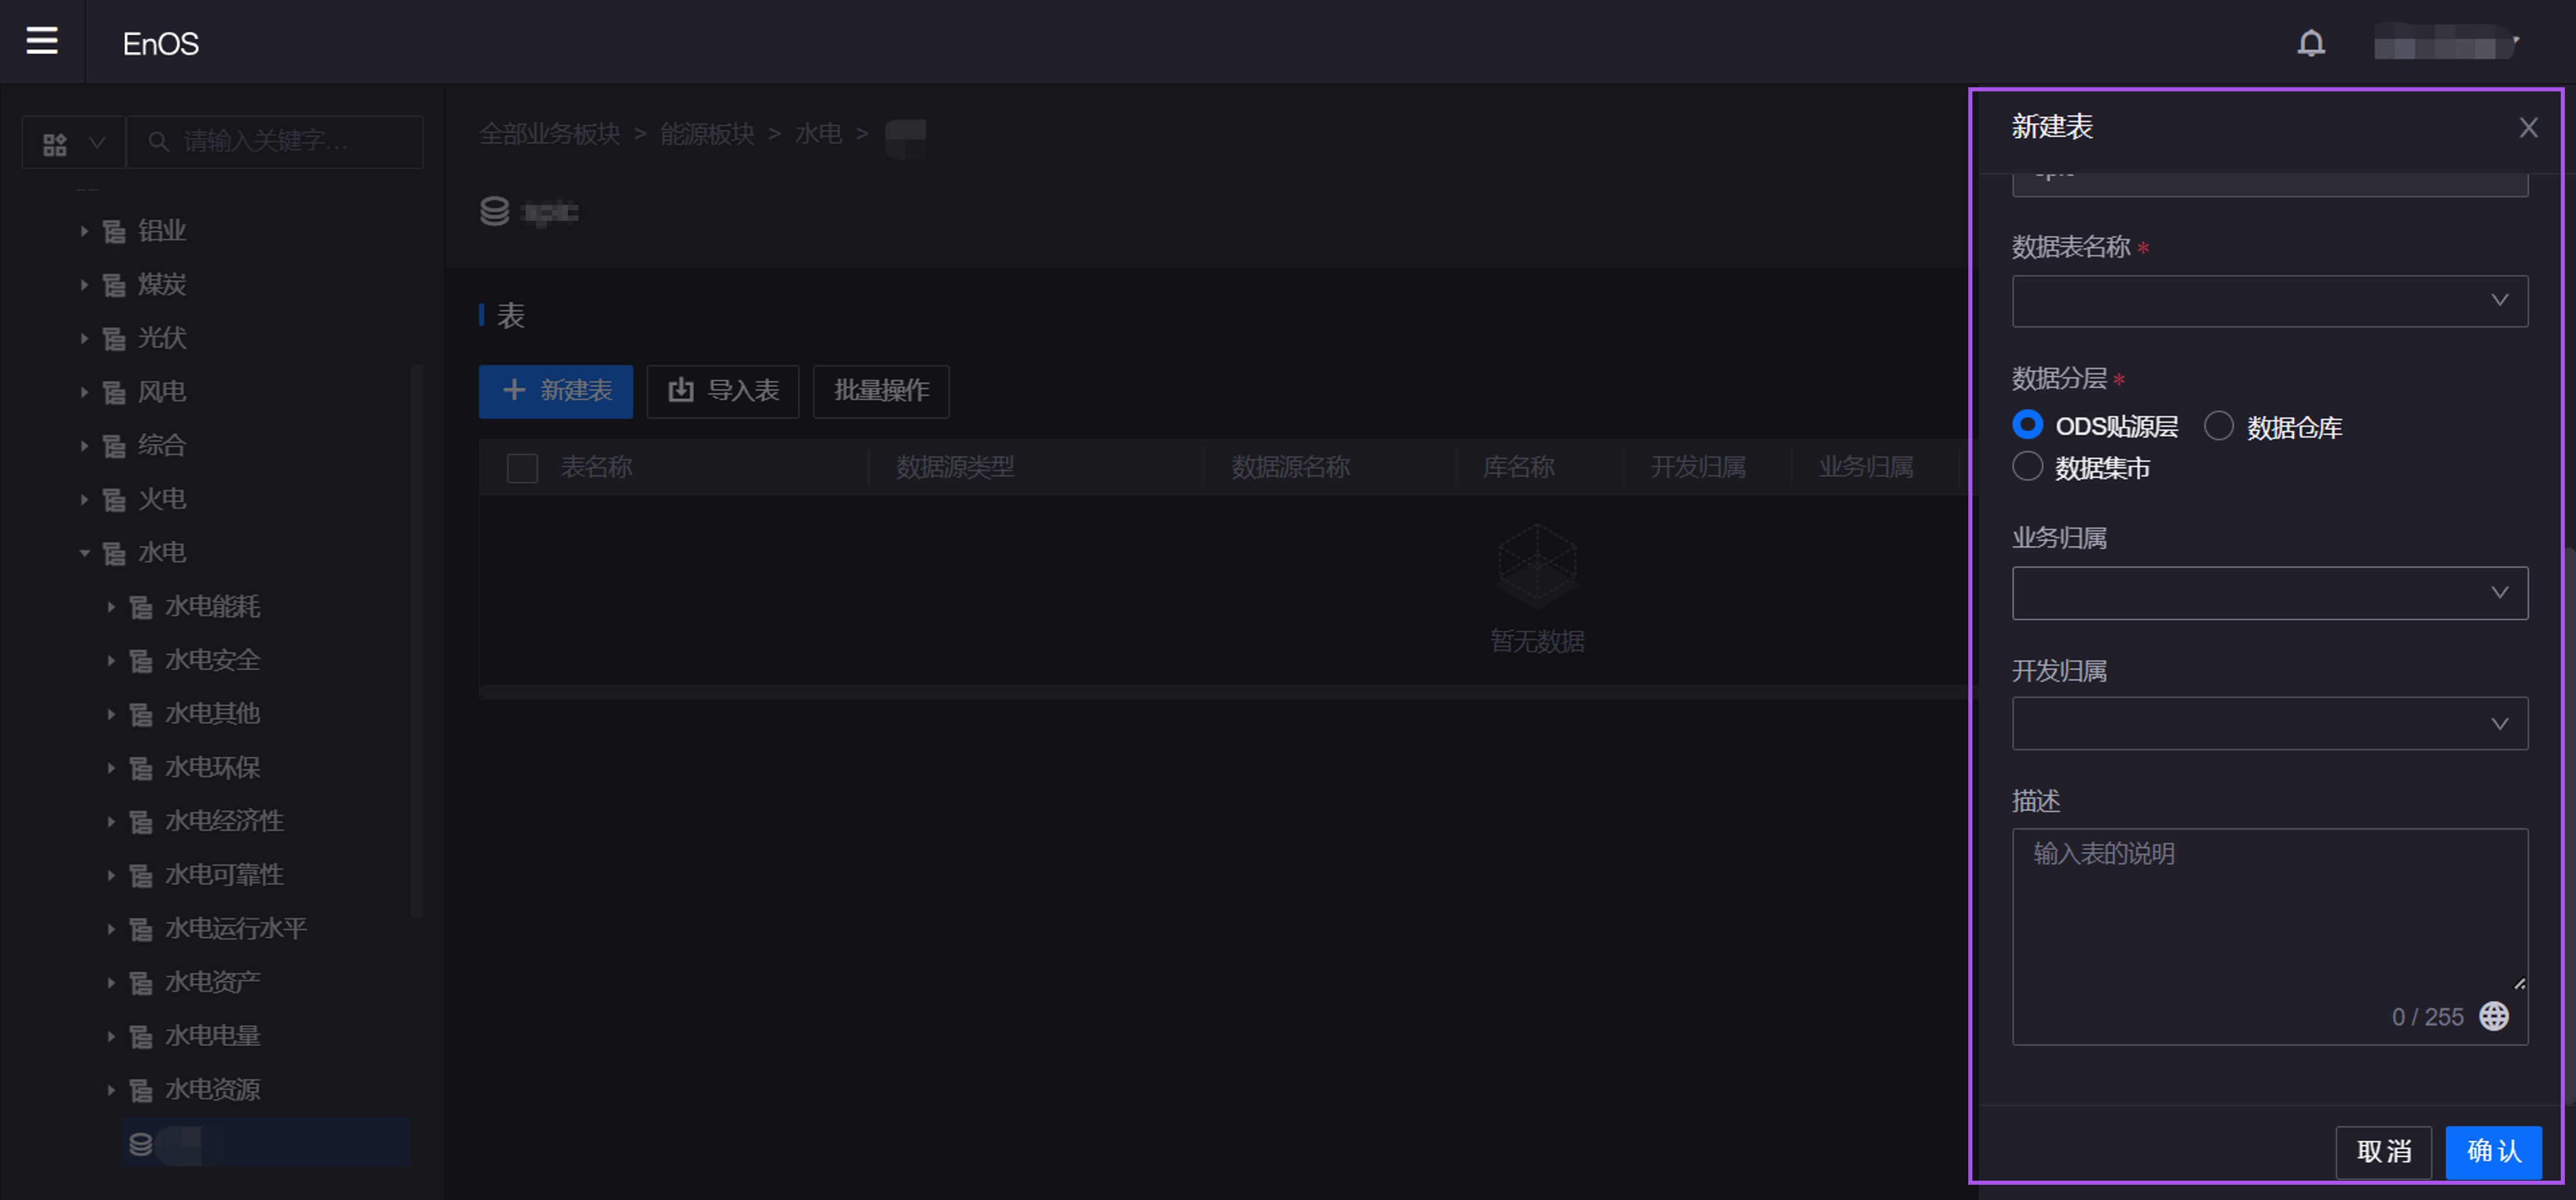Viewport: 2576px width, 1200px height.
Task: Click the 铝业 folder icon
Action: click(x=115, y=232)
